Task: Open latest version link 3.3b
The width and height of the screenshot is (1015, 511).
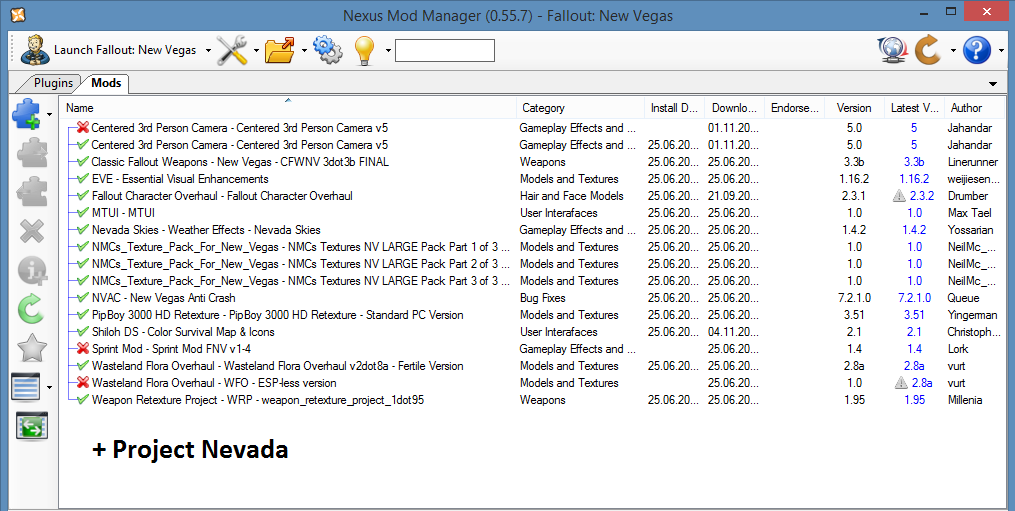Action: (914, 161)
